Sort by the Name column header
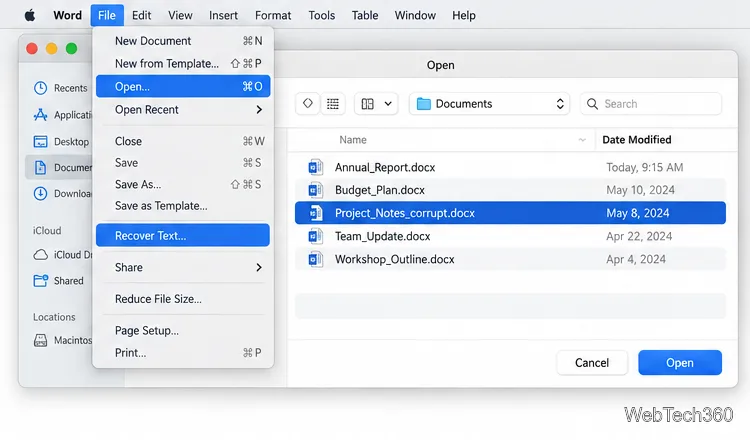 [353, 140]
